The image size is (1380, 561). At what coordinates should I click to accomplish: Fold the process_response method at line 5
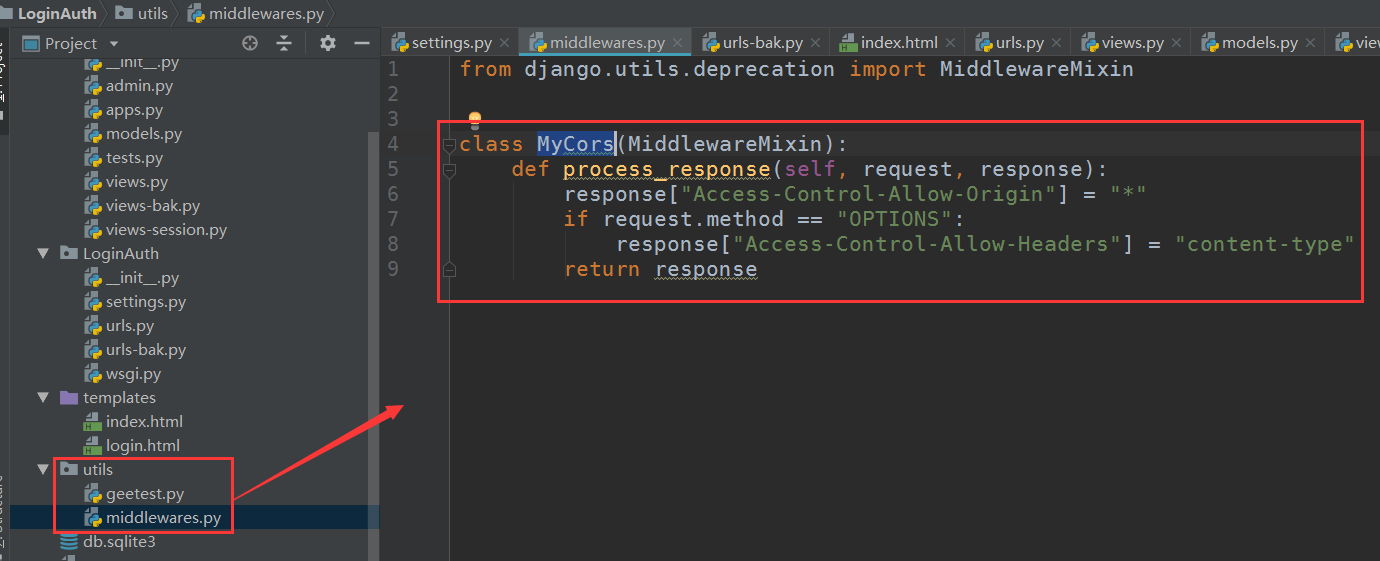[x=449, y=169]
